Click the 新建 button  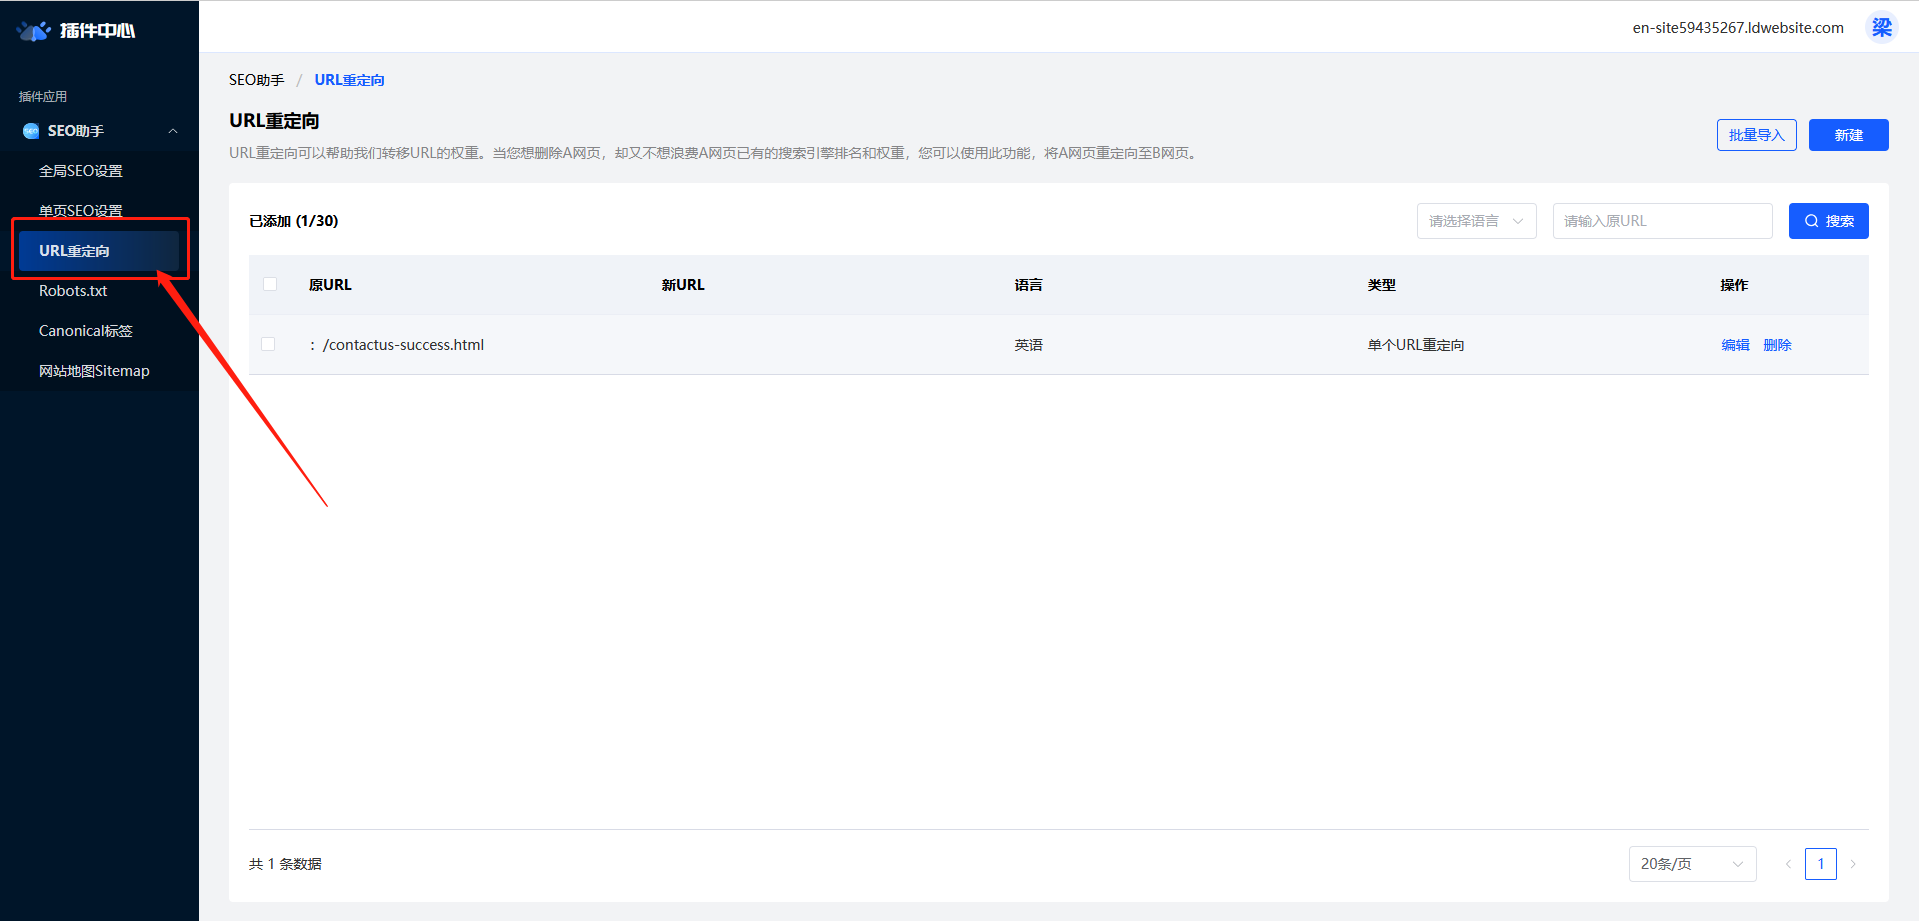(1848, 135)
